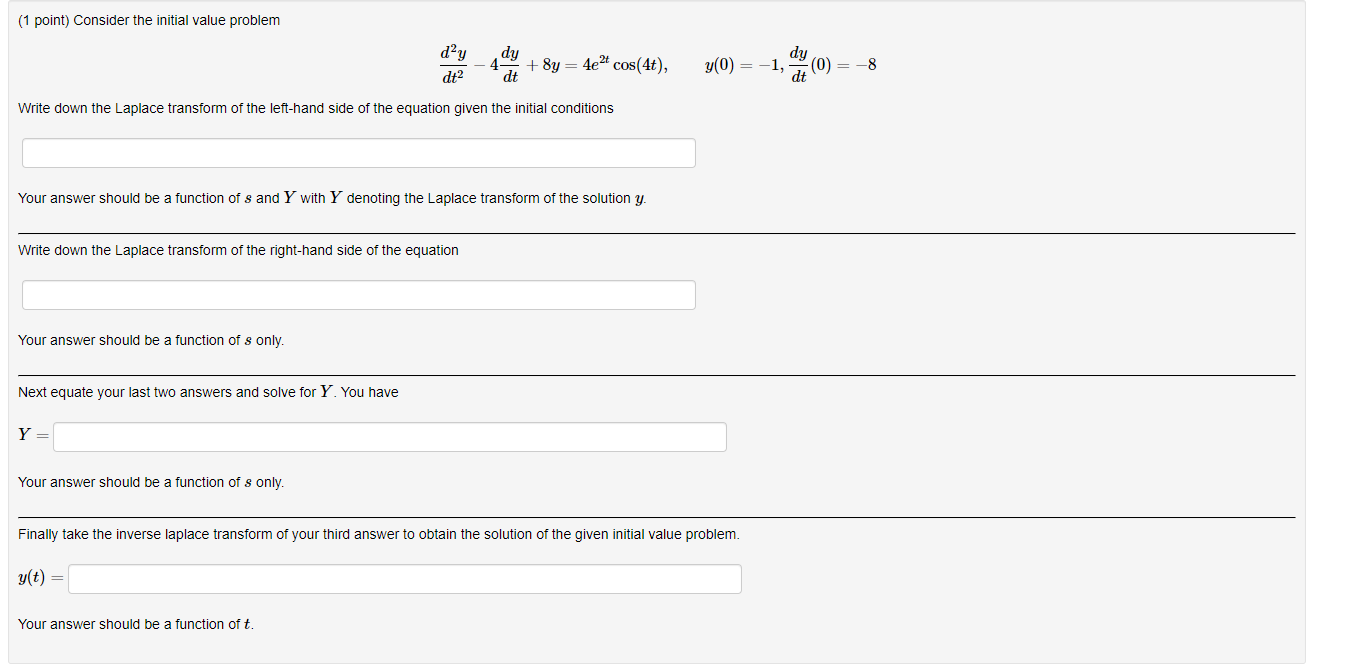The image size is (1355, 664).
Task: Click the Laplace transform left-hand side answer field
Action: coord(358,152)
